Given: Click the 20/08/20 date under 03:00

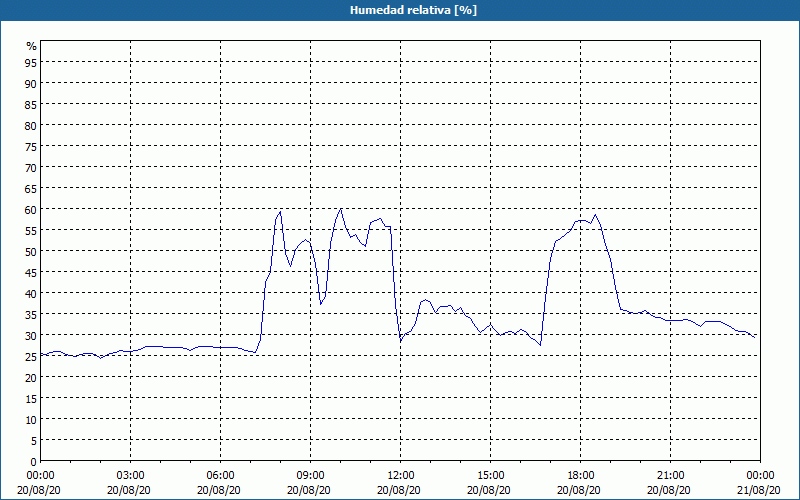Looking at the screenshot, I should tap(129, 490).
